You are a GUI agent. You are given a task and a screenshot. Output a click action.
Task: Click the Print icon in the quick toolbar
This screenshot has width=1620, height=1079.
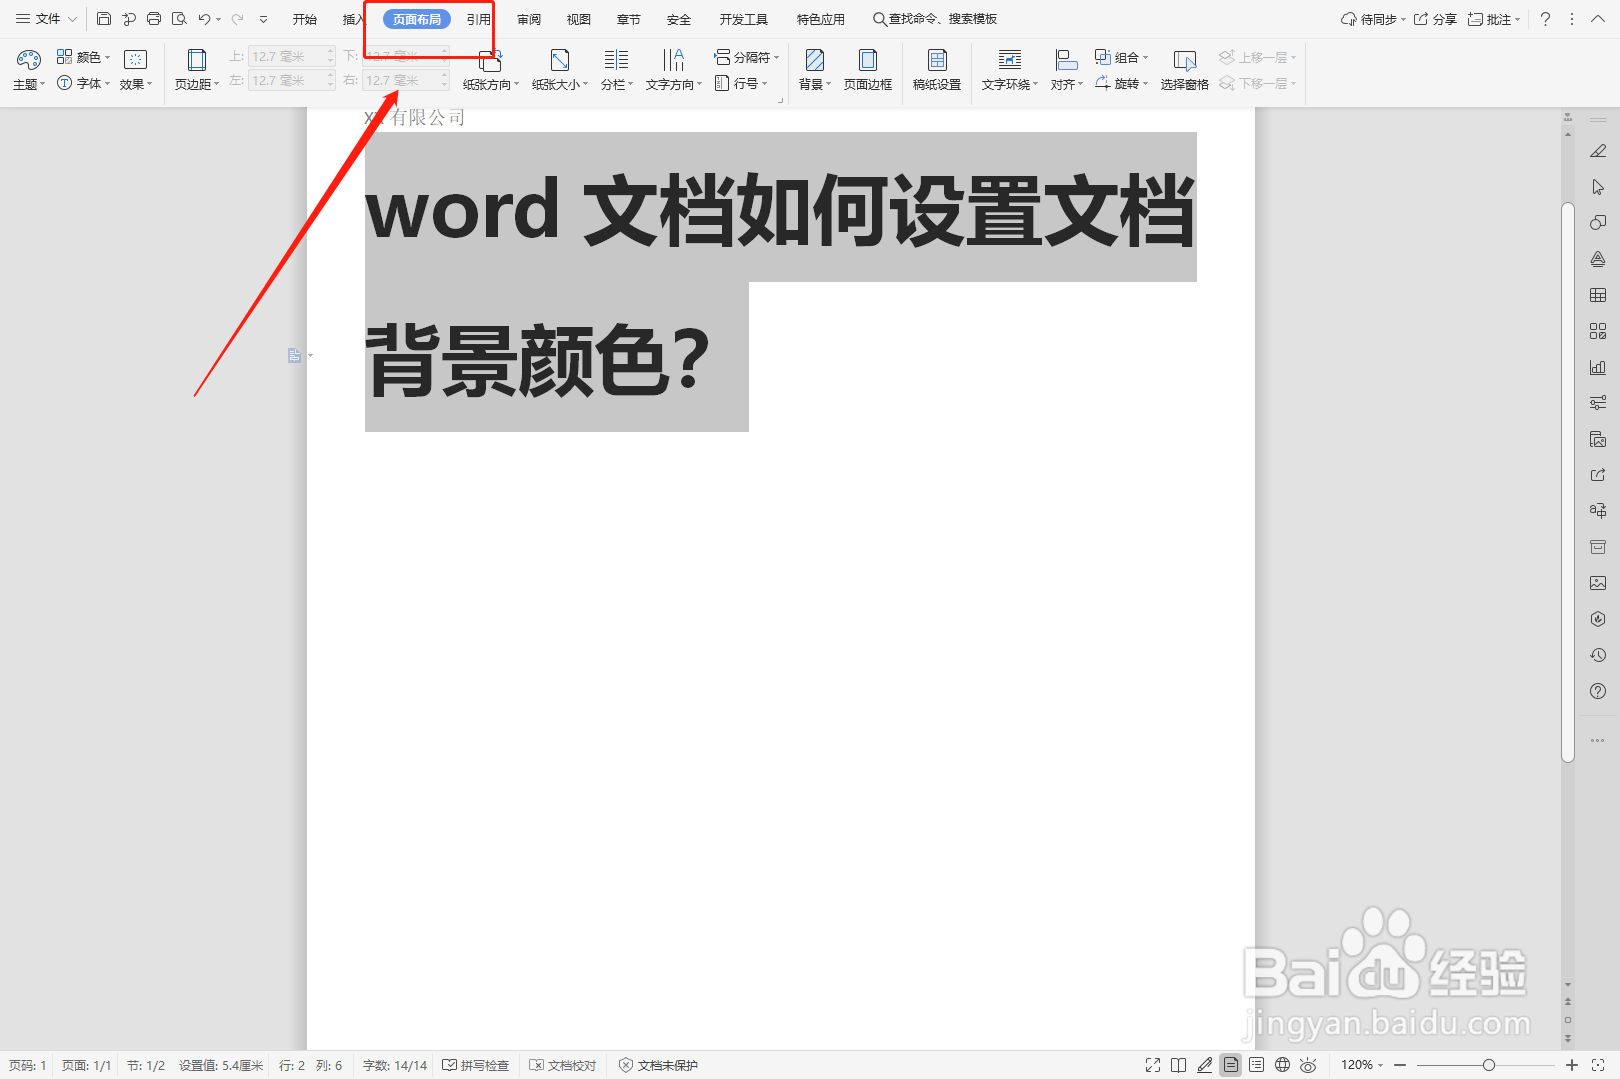[154, 19]
